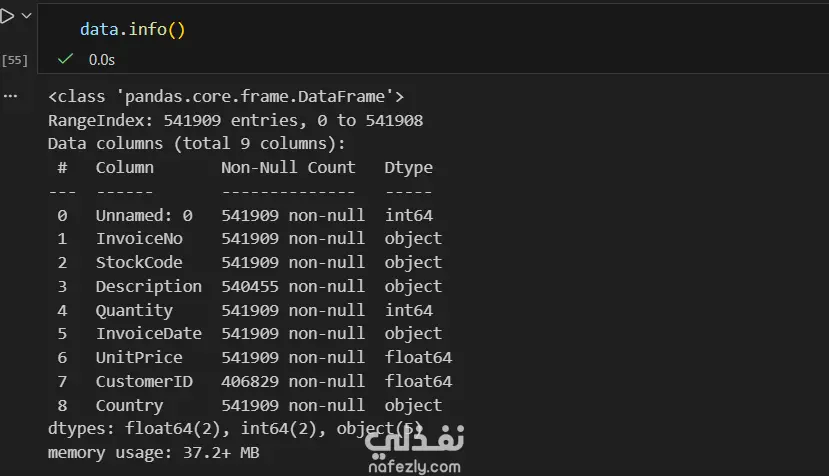Click the memory usage line
829x476 pixels.
[x=154, y=452]
